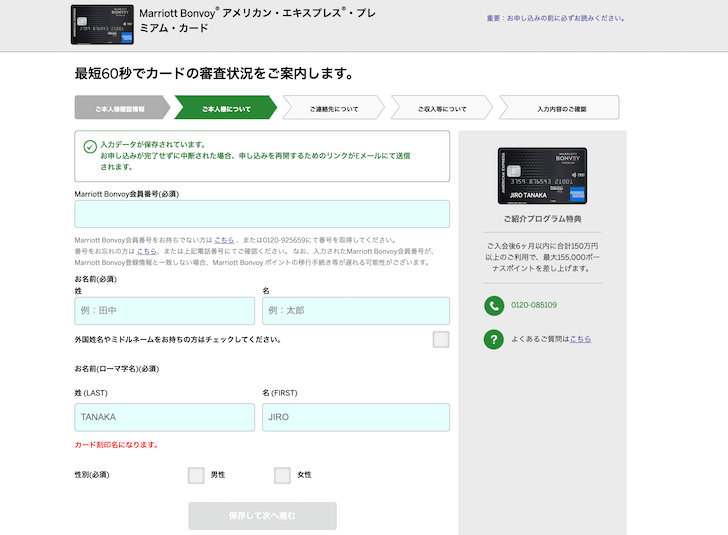Click the card image in the header
The height and width of the screenshot is (535, 728).
point(102,25)
